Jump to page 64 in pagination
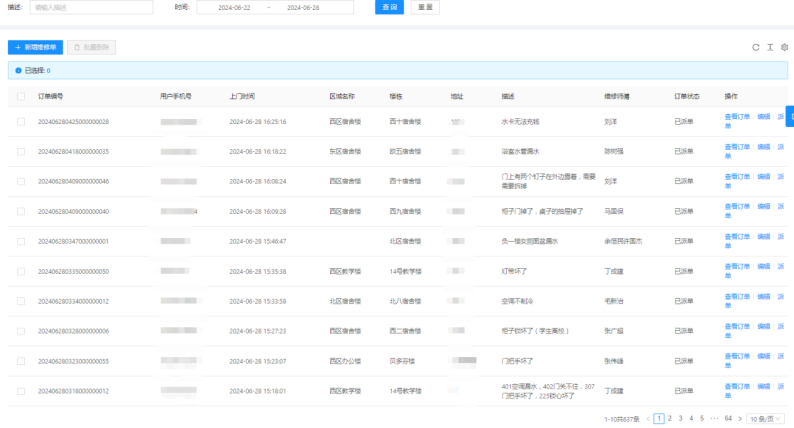794x428 pixels. pos(728,418)
